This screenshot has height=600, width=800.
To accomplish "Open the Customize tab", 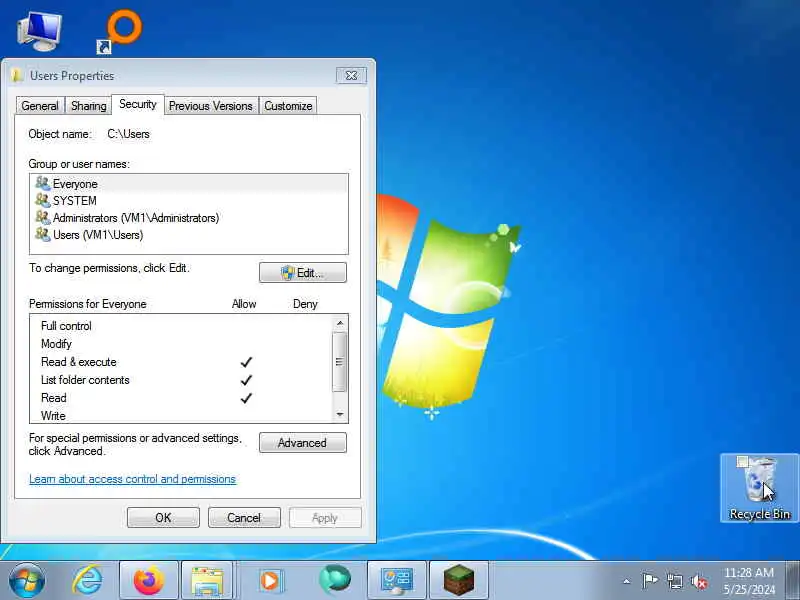I will [x=288, y=106].
